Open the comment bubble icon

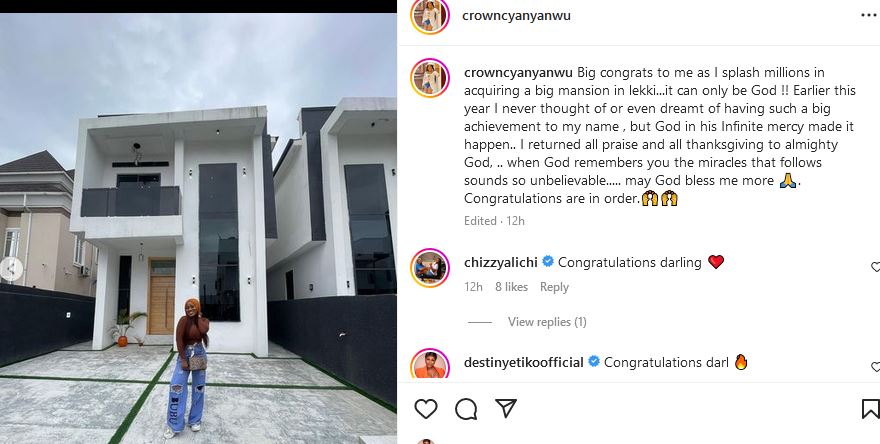[x=466, y=408]
